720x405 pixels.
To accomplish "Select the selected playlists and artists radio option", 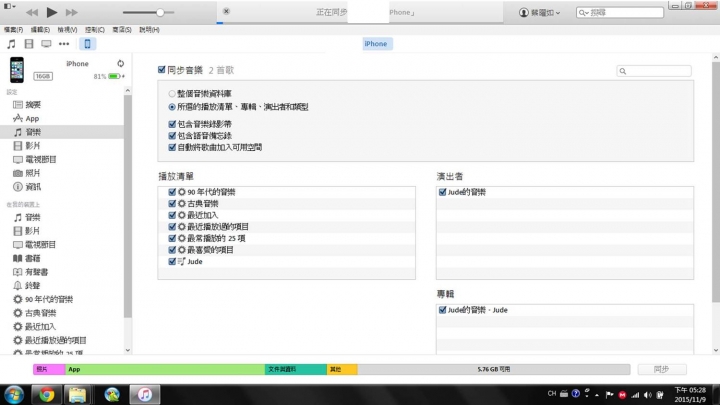I will [172, 107].
